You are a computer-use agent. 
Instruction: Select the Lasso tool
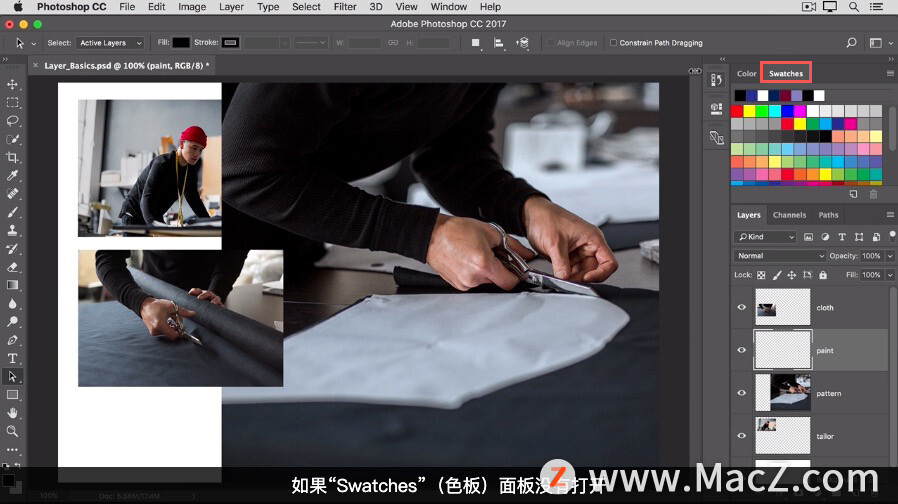click(12, 121)
